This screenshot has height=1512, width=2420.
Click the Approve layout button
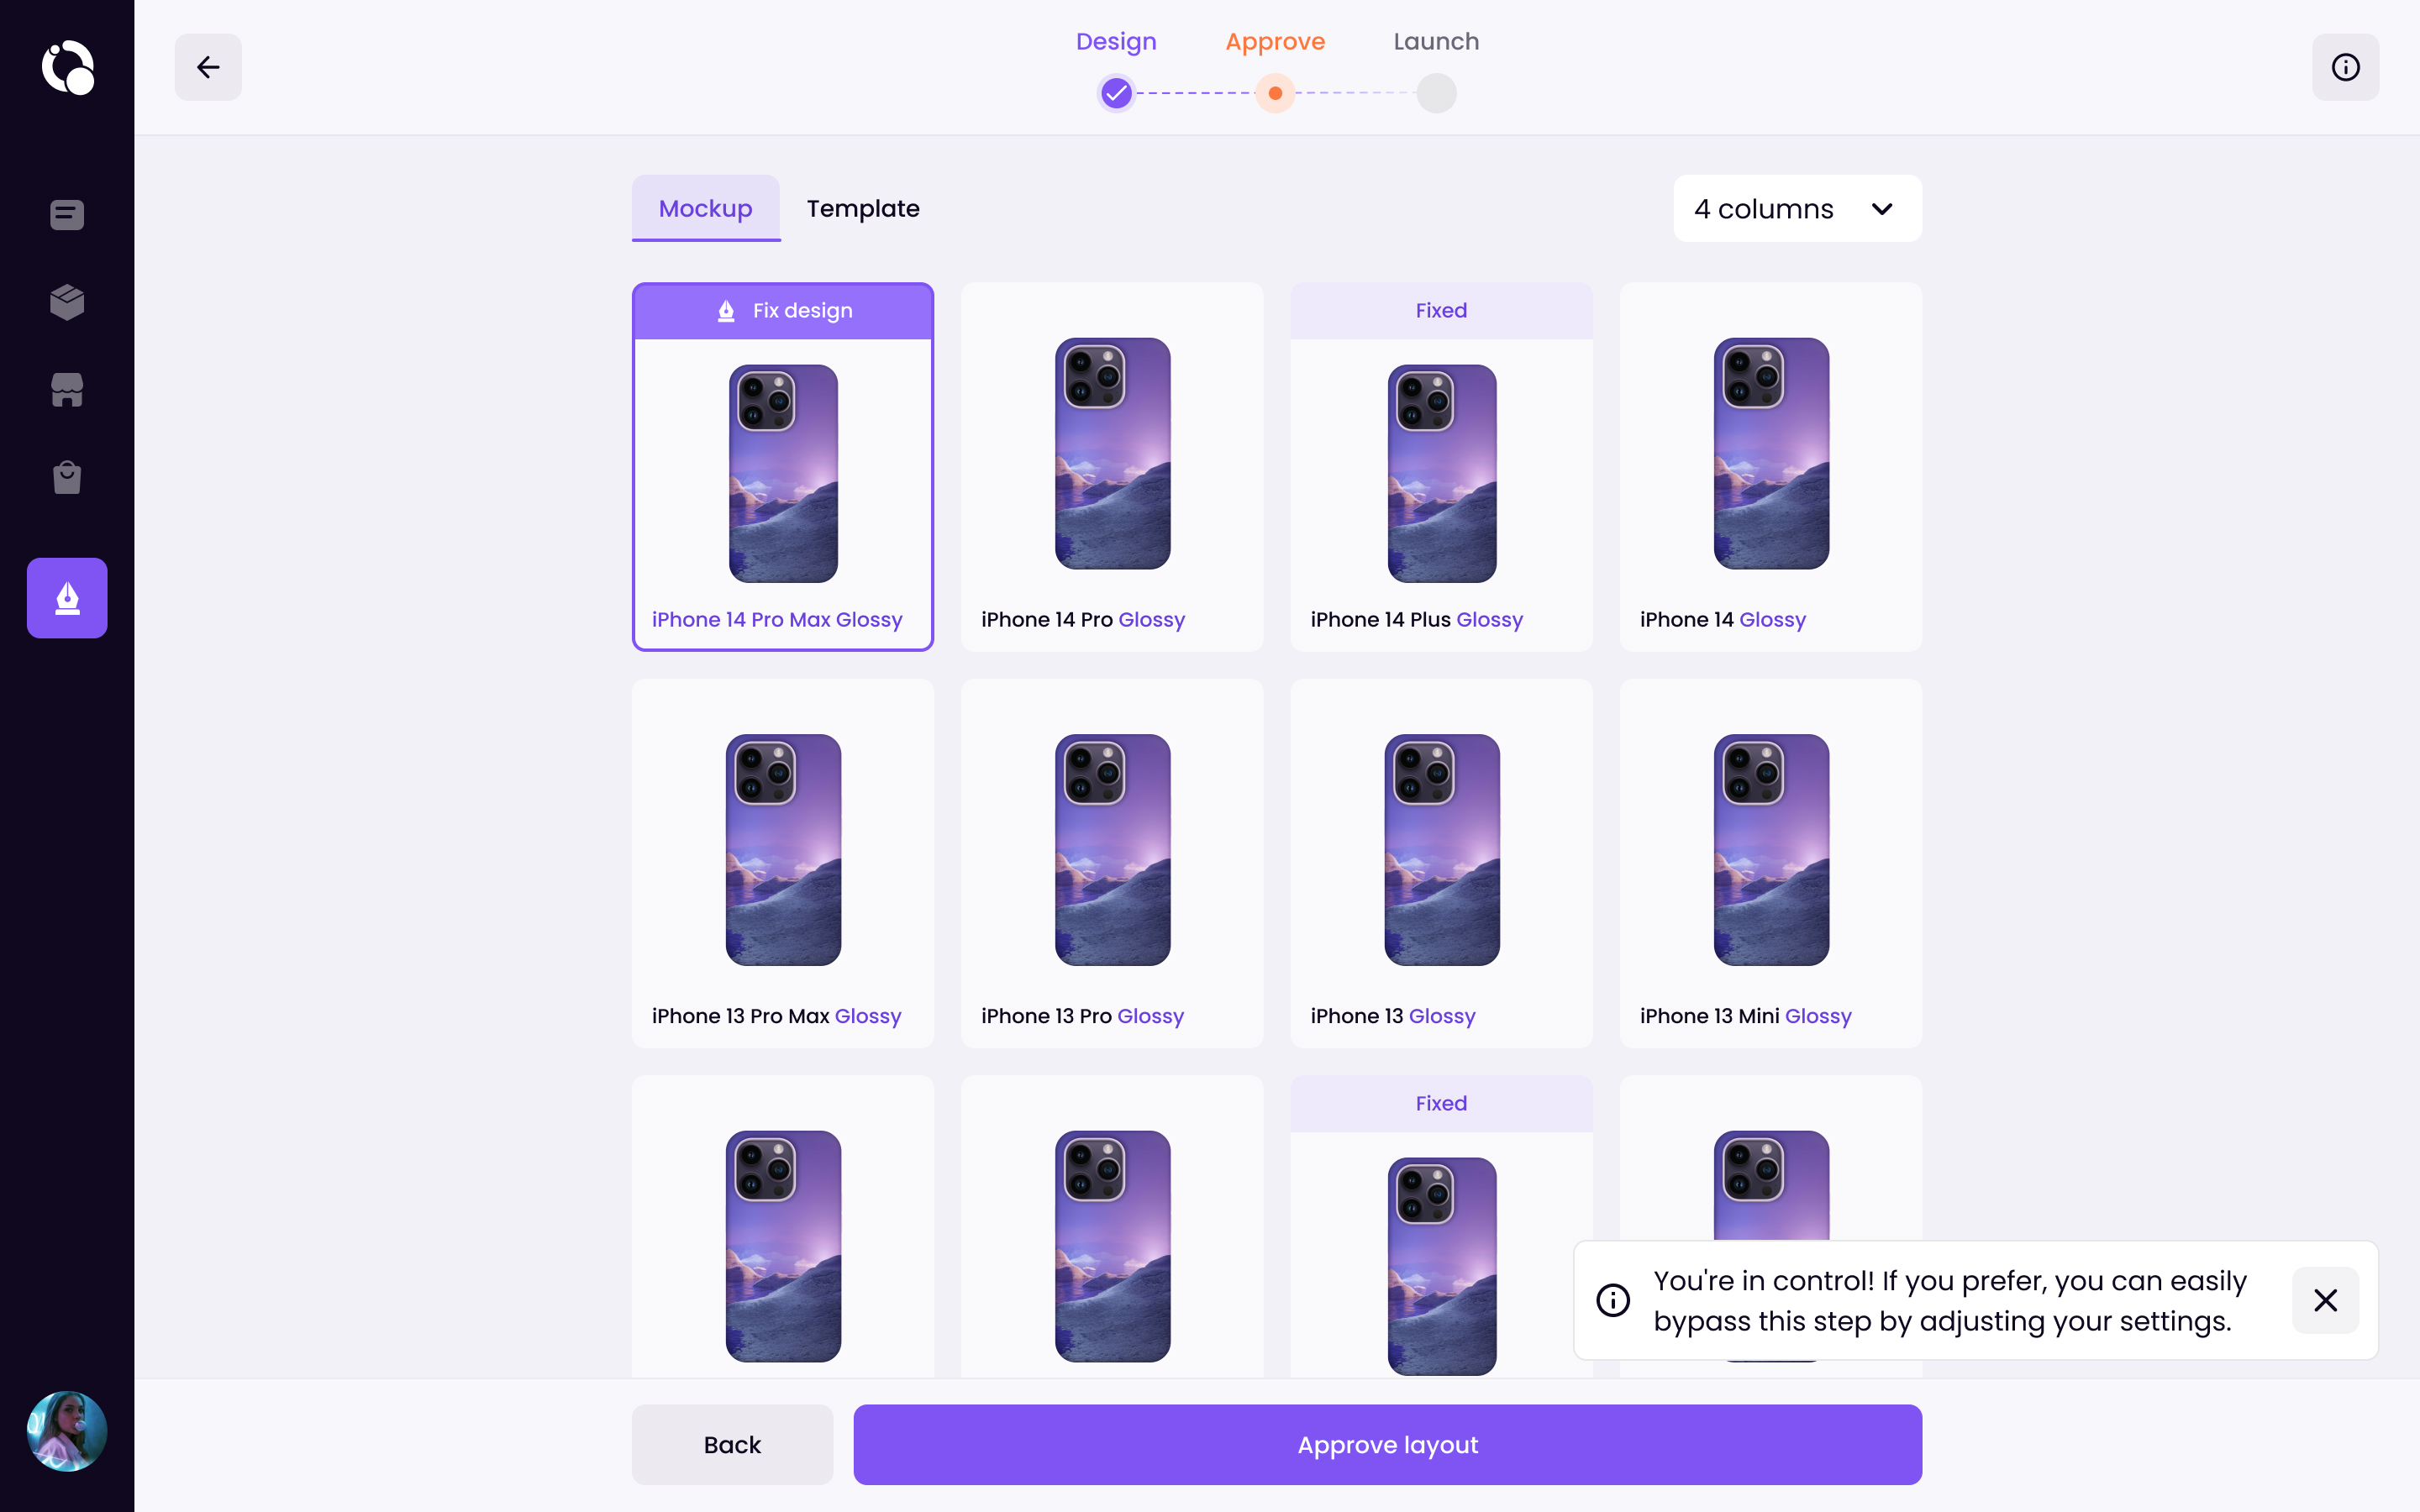(x=1387, y=1444)
